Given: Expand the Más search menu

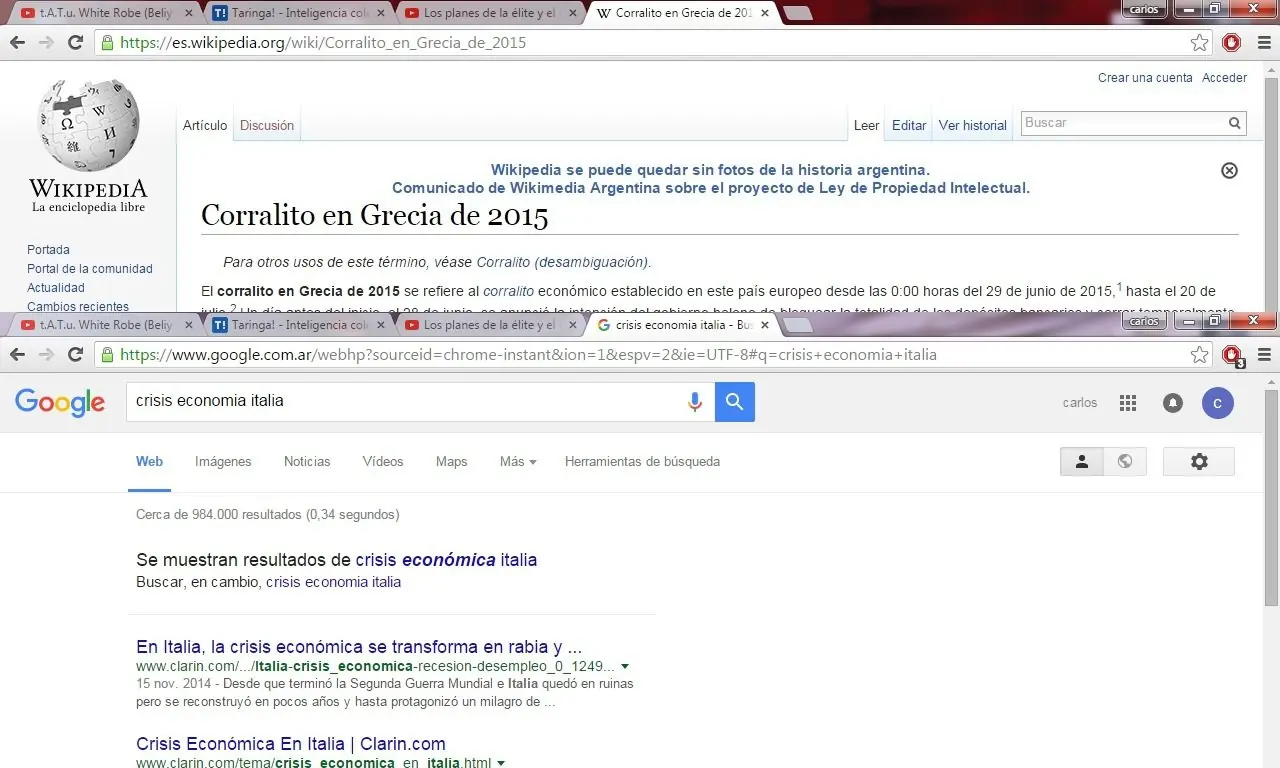Looking at the screenshot, I should pyautogui.click(x=518, y=461).
